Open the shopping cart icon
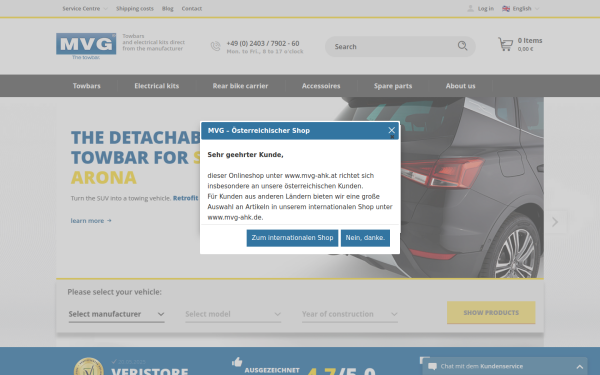 505,44
